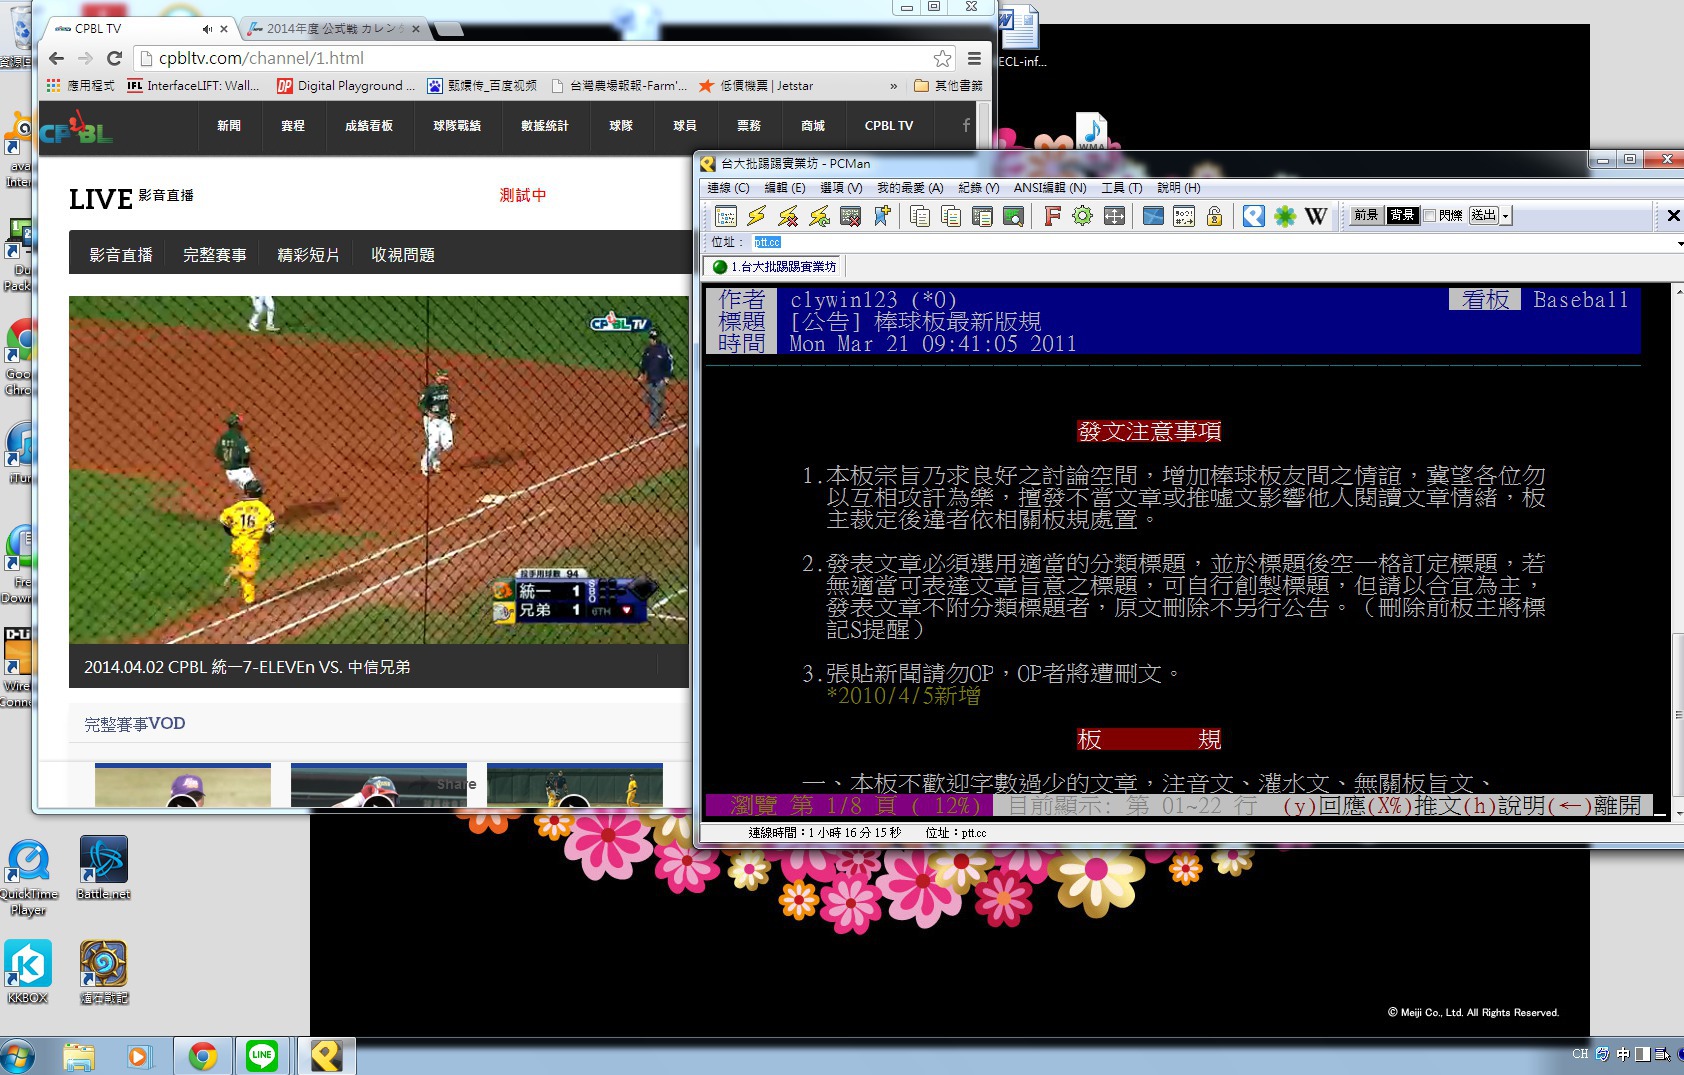The image size is (1684, 1075).
Task: Click the KKBOX desktop shortcut
Action: coord(28,972)
